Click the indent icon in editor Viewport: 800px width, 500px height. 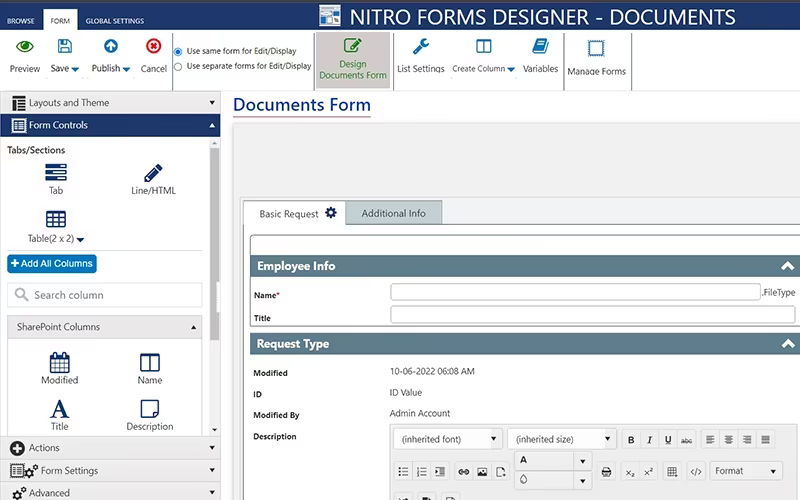coord(440,472)
